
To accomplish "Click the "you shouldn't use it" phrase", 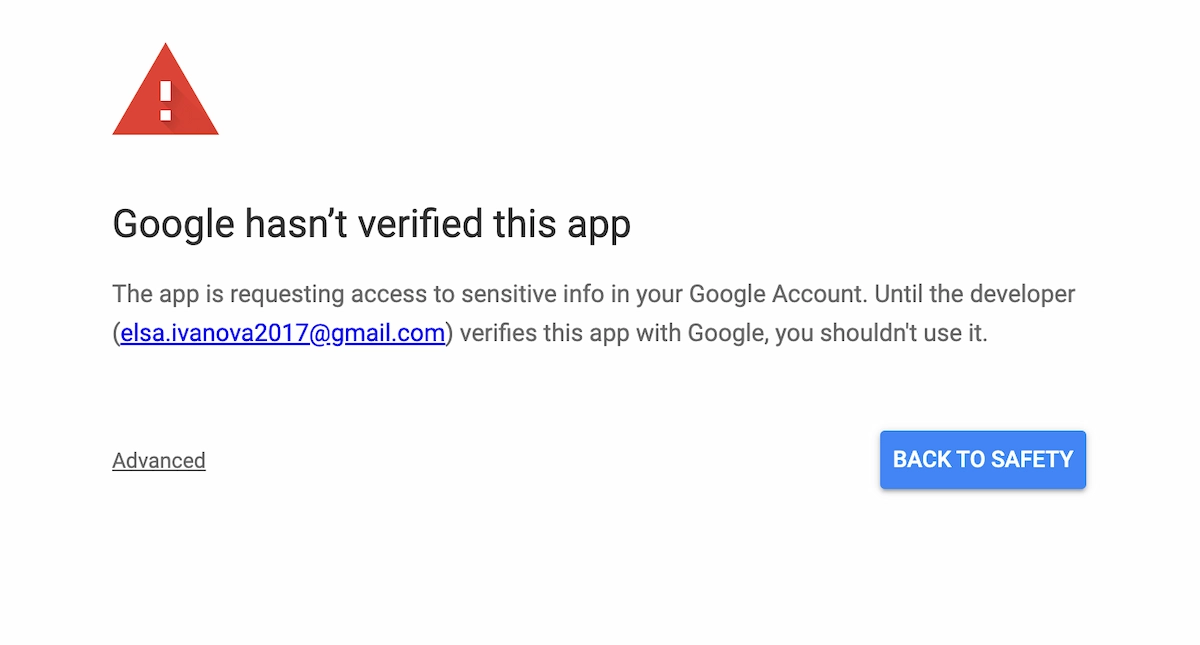I will pyautogui.click(x=881, y=333).
